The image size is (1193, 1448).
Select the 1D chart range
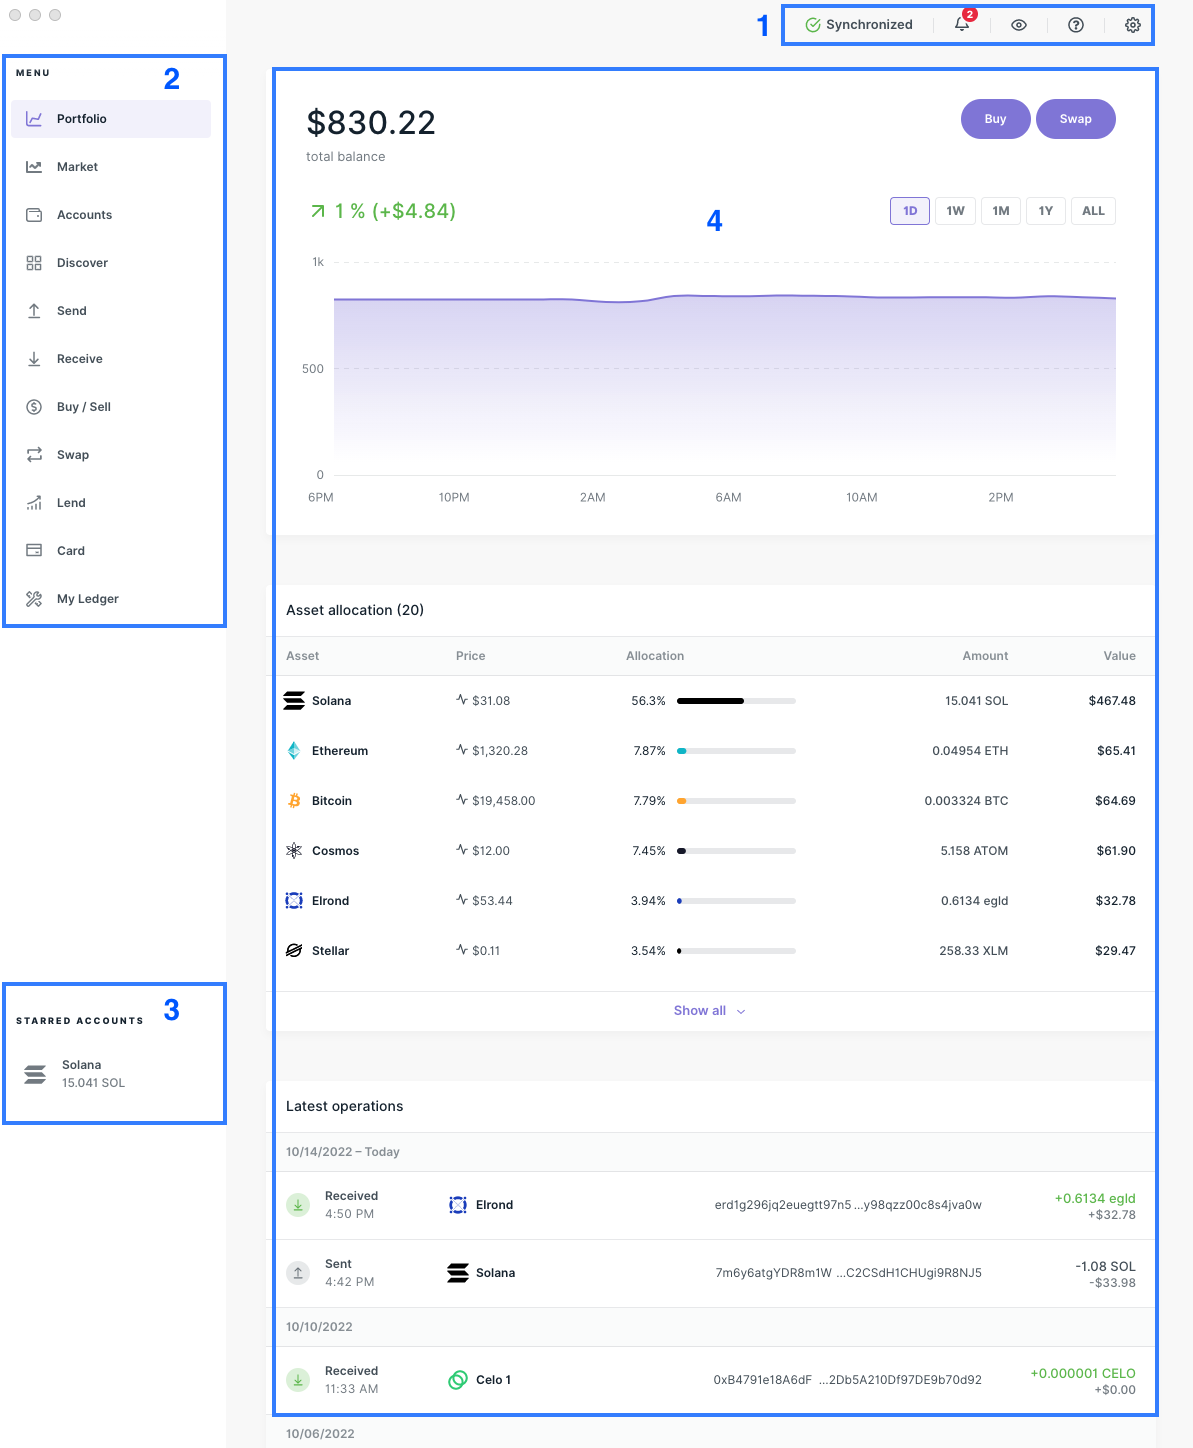pyautogui.click(x=910, y=211)
